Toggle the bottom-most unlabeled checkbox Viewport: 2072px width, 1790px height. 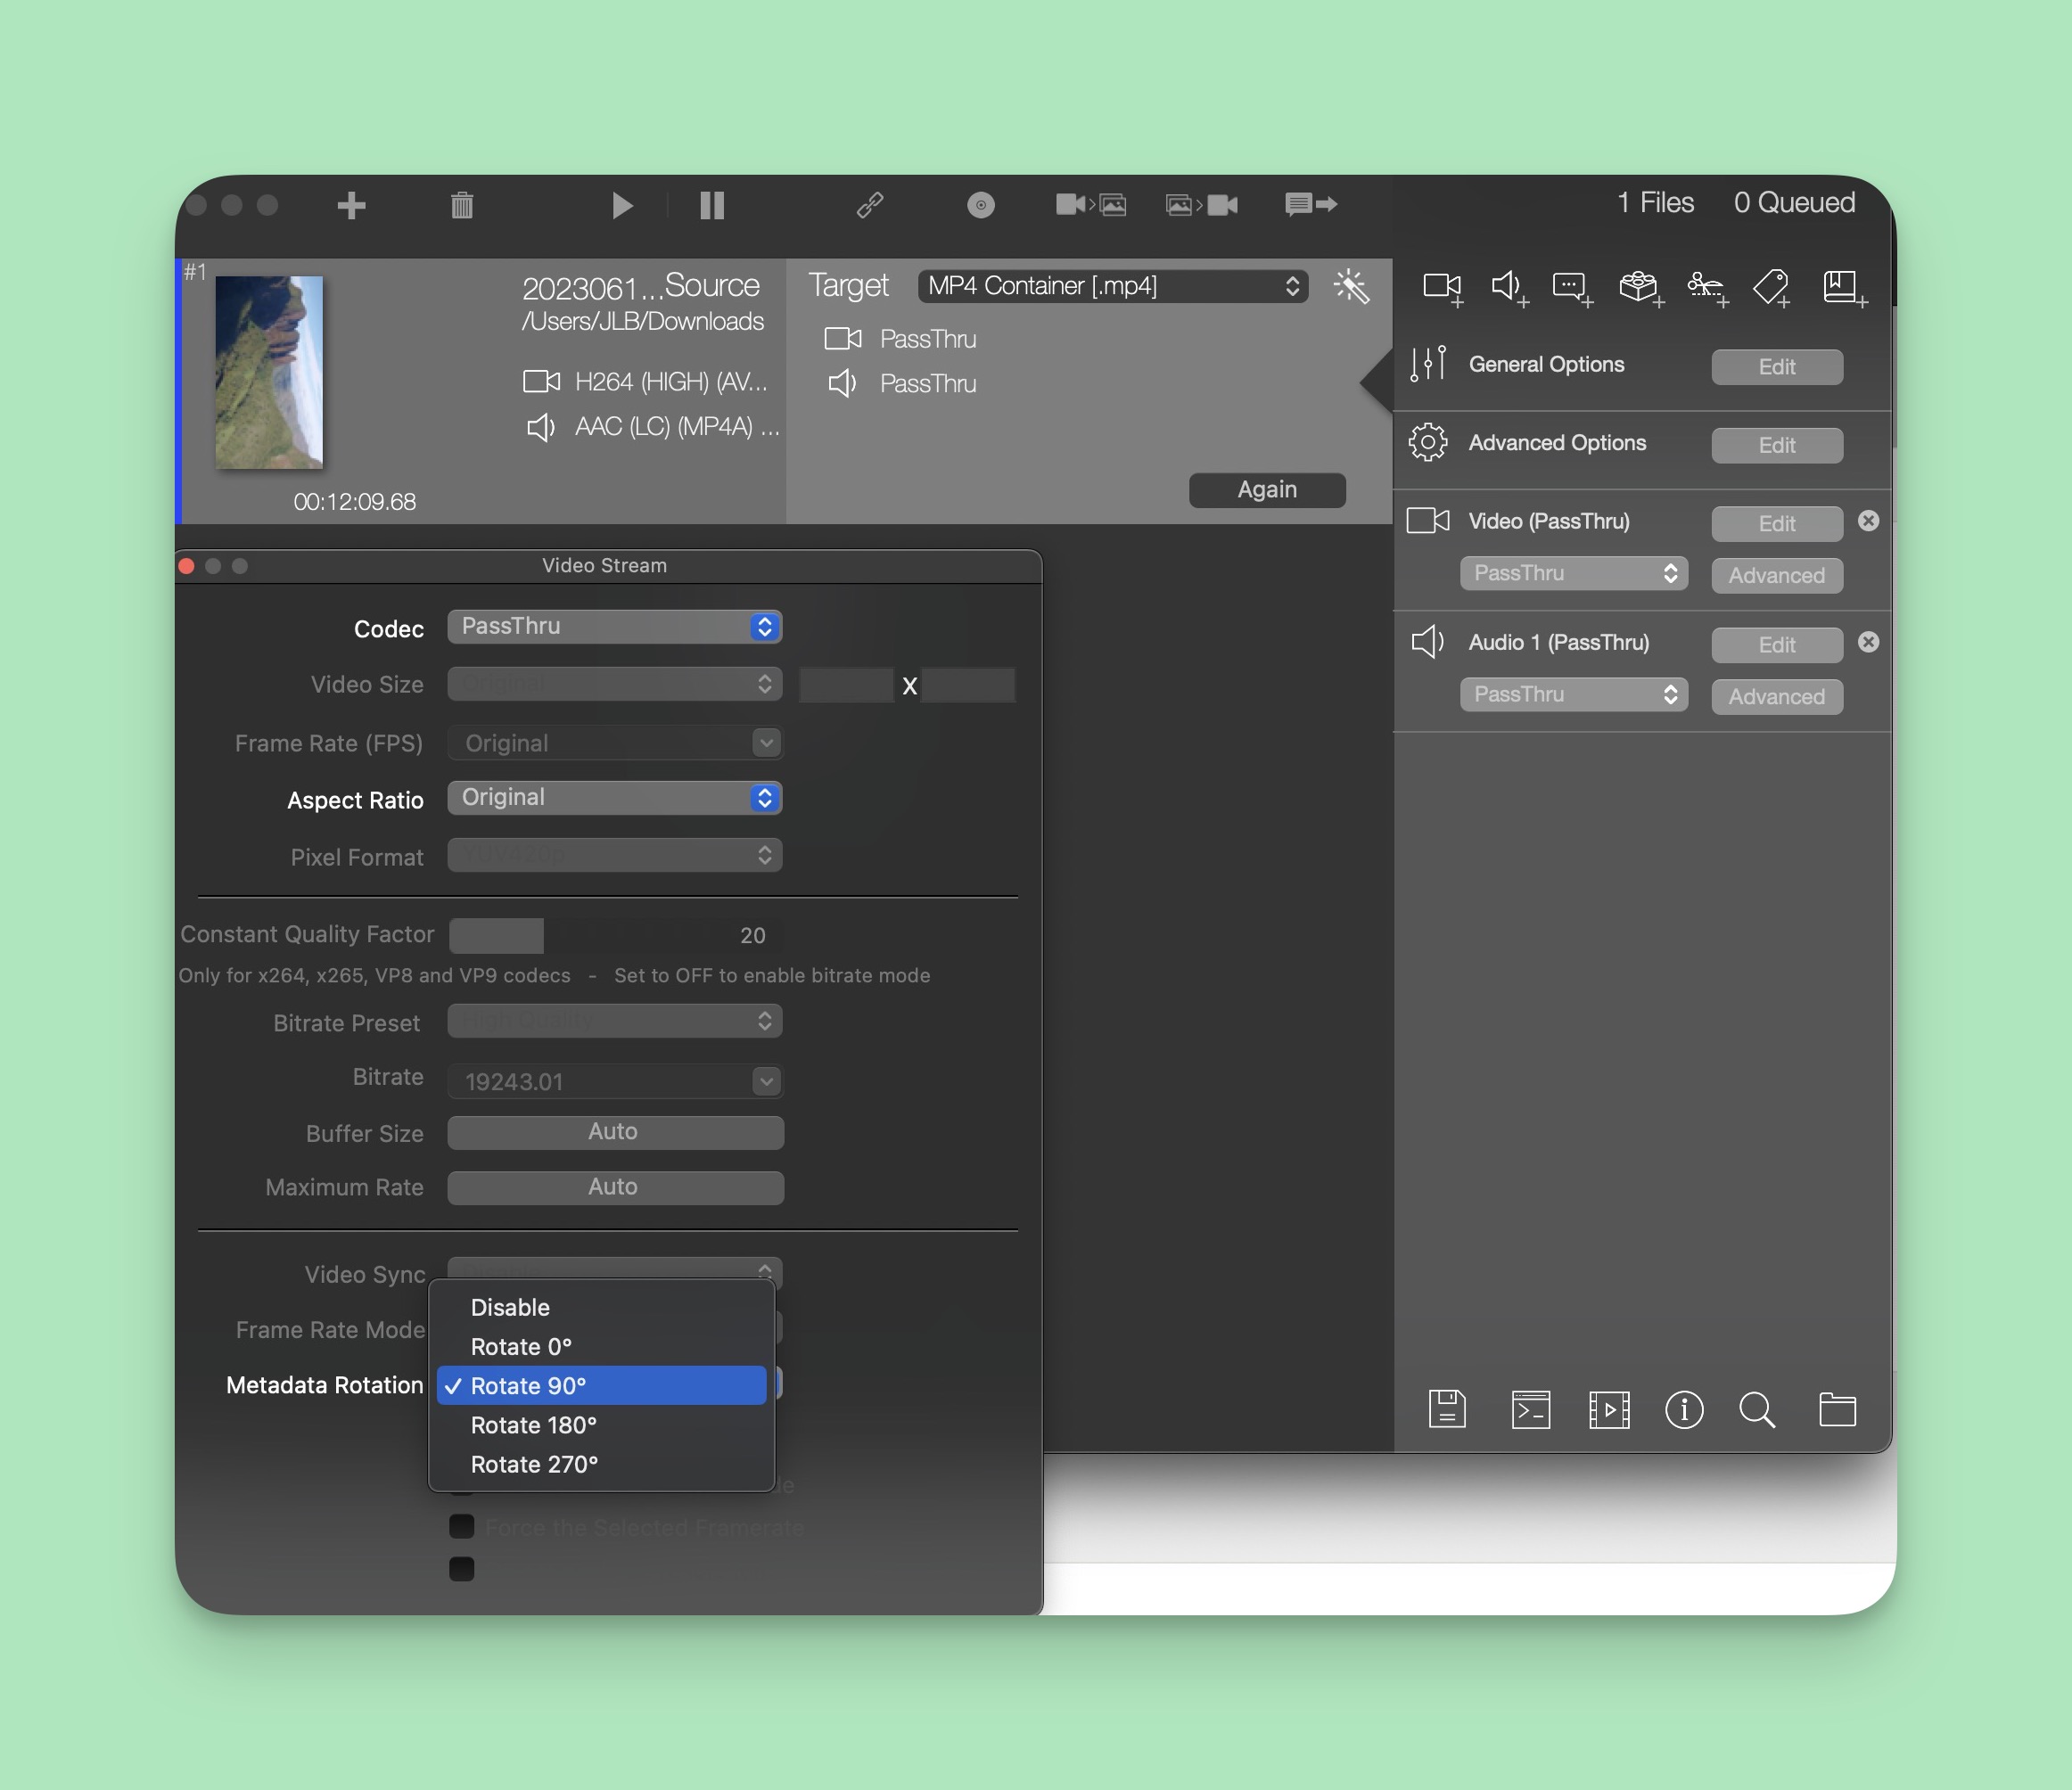click(x=462, y=1569)
